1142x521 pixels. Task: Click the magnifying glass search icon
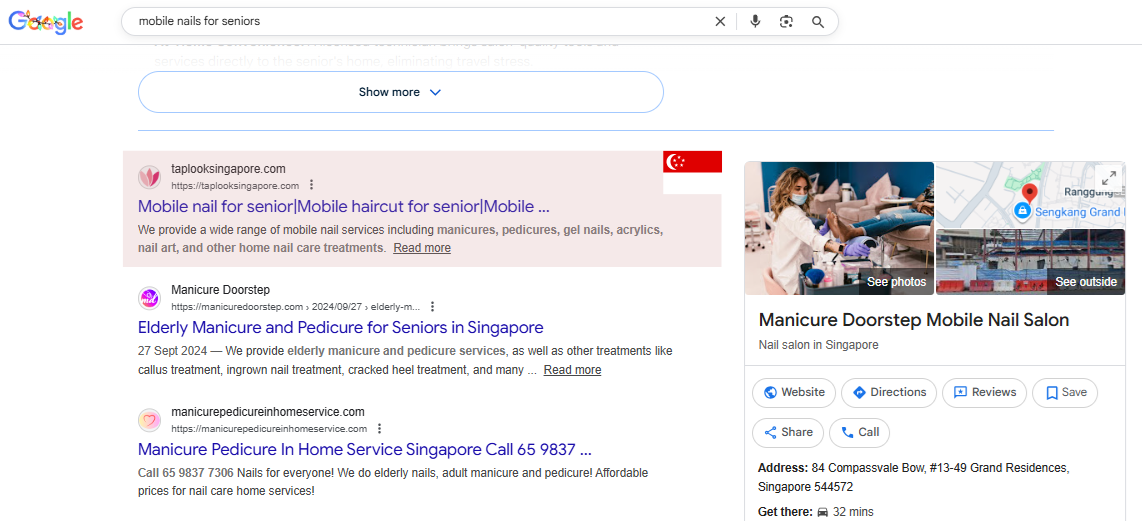pos(818,22)
